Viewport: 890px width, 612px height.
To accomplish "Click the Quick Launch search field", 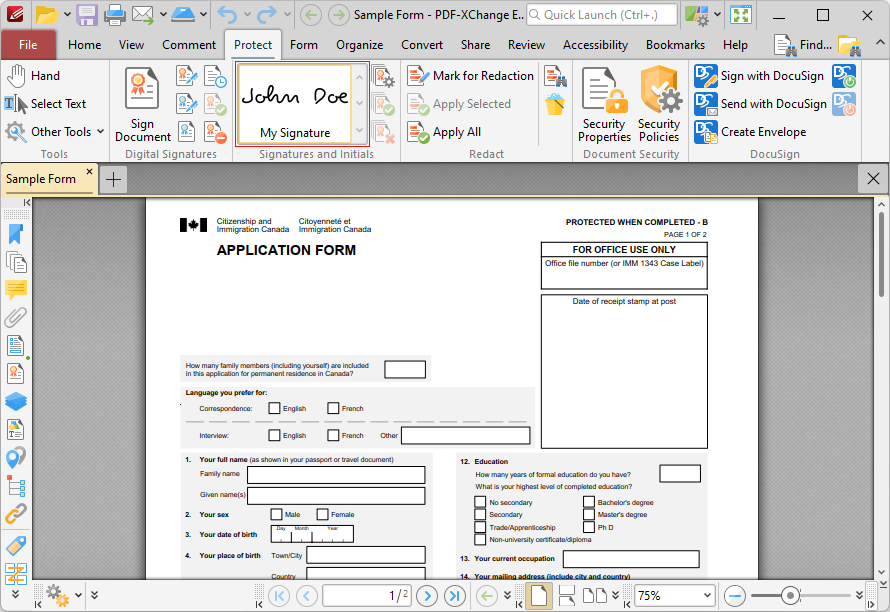I will 602,15.
